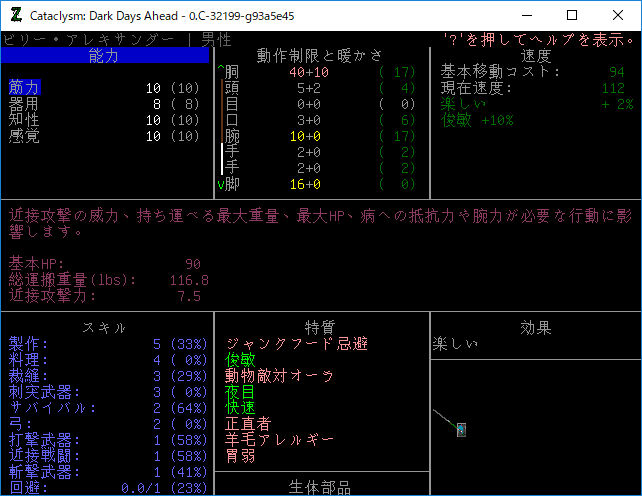The height and width of the screenshot is (496, 642).
Task: Choose the 羊毛アレルギー trait
Action: point(280,440)
